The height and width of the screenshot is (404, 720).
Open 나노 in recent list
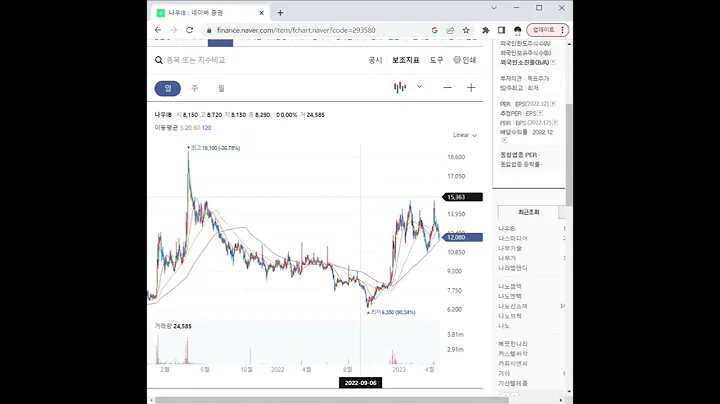tap(504, 326)
